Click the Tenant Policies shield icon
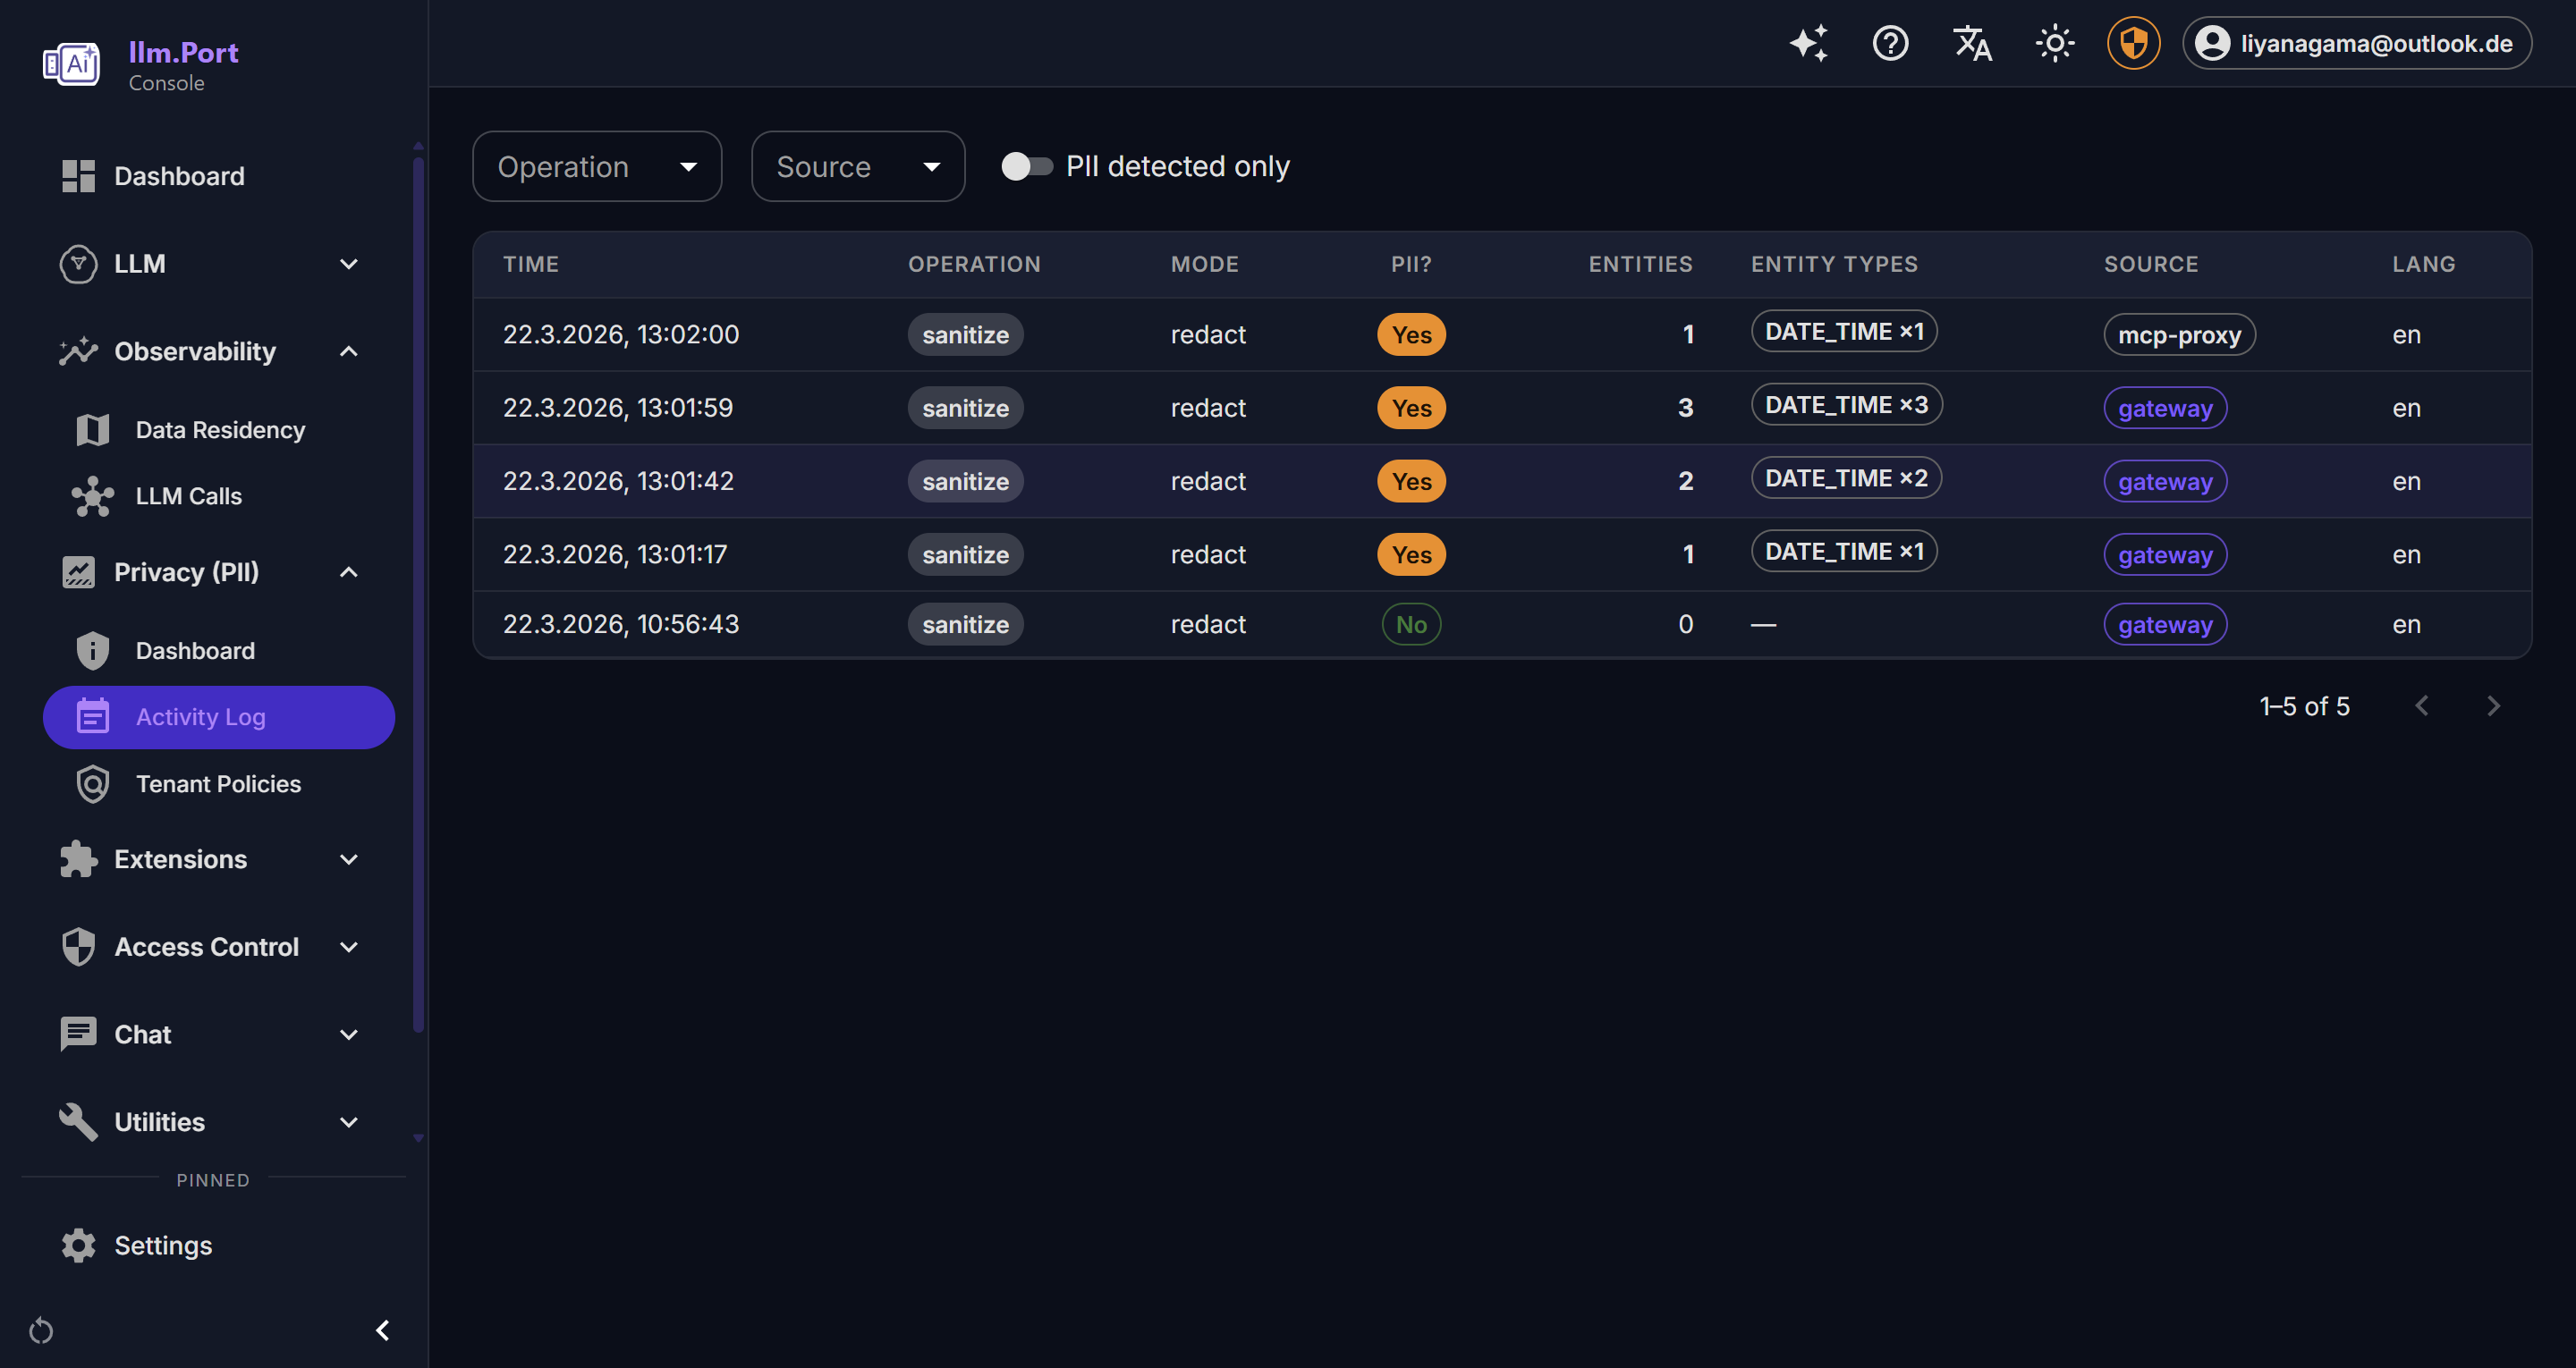The image size is (2576, 1368). point(92,784)
